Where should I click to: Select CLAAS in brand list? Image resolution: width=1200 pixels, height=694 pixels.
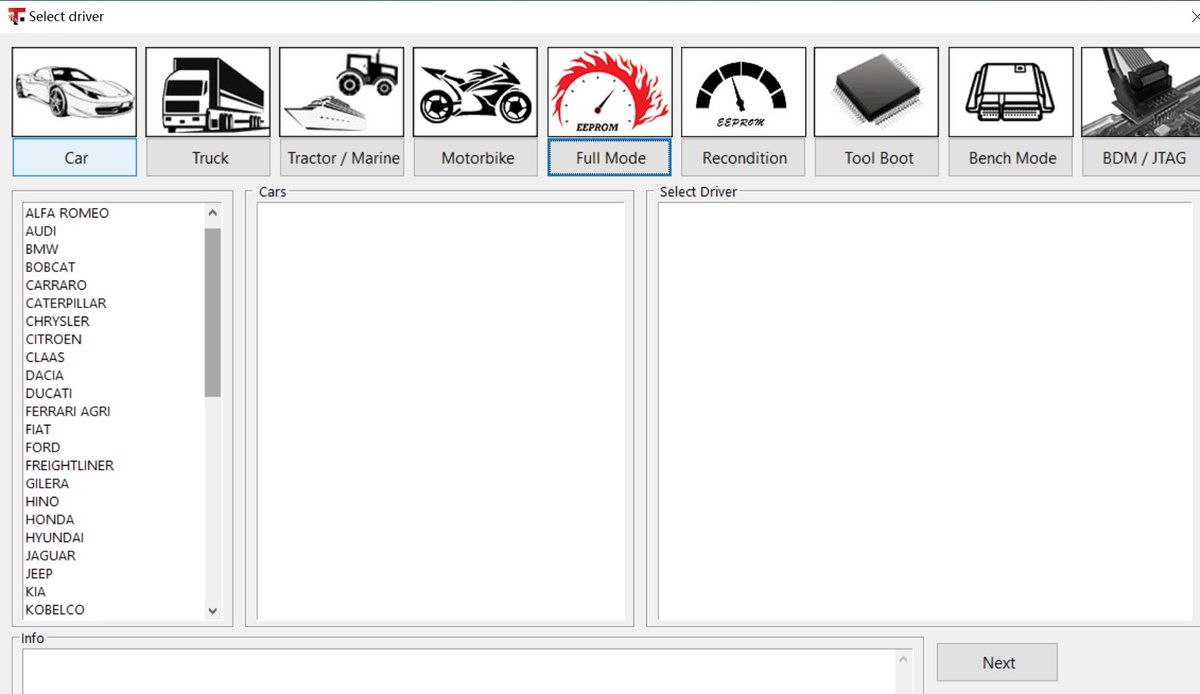coord(45,357)
